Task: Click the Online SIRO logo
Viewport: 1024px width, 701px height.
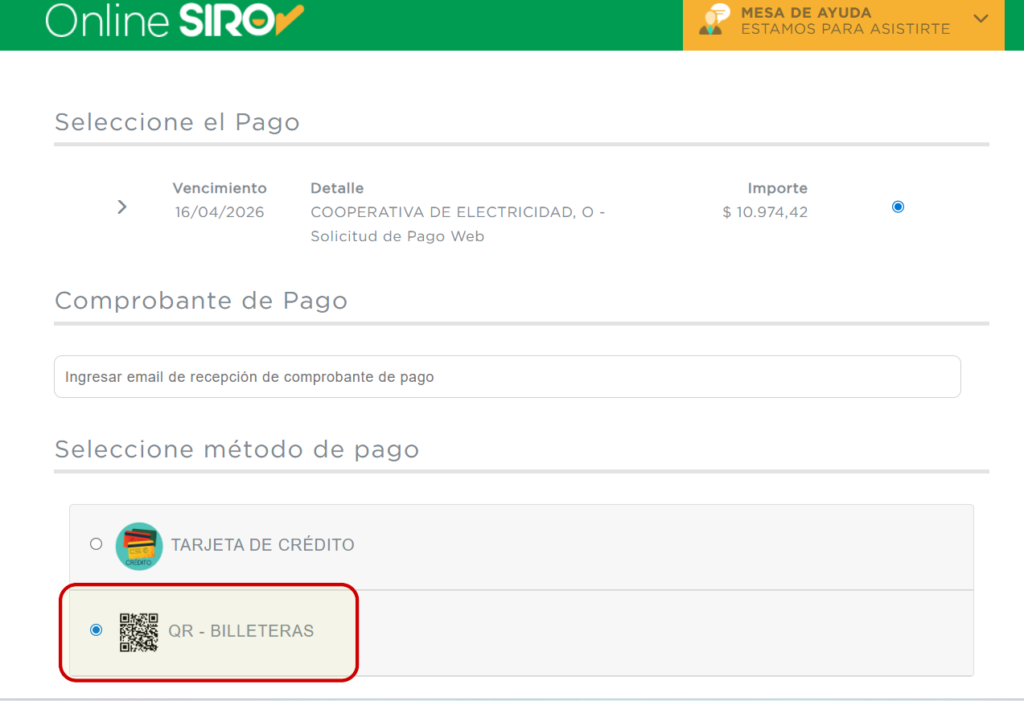Action: click(x=174, y=20)
